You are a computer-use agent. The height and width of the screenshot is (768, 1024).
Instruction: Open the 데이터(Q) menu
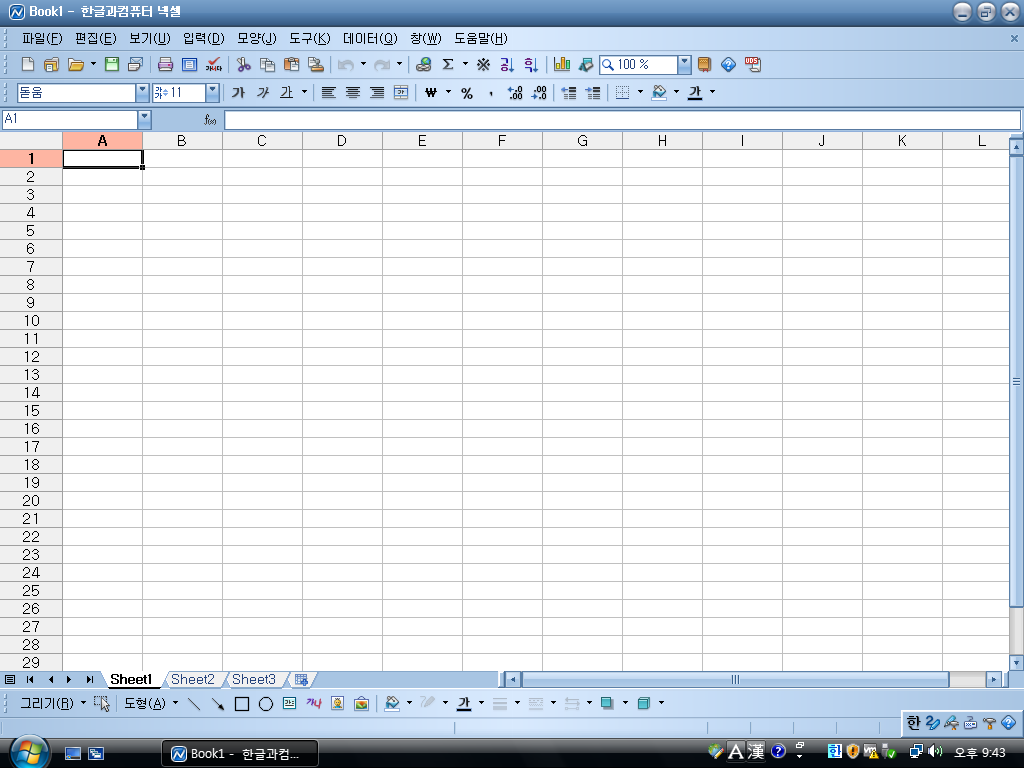370,39
